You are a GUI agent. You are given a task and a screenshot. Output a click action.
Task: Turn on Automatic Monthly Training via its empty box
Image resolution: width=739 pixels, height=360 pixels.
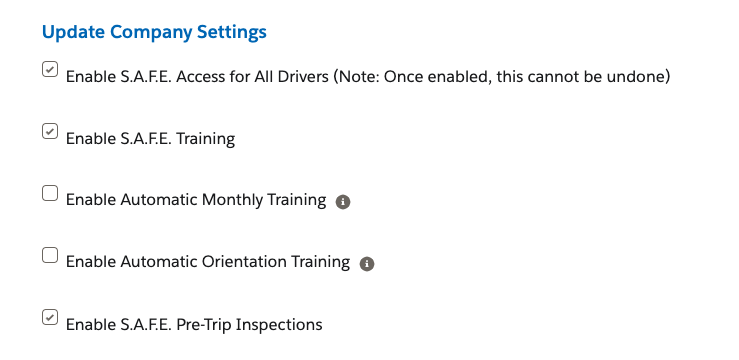pyautogui.click(x=50, y=193)
